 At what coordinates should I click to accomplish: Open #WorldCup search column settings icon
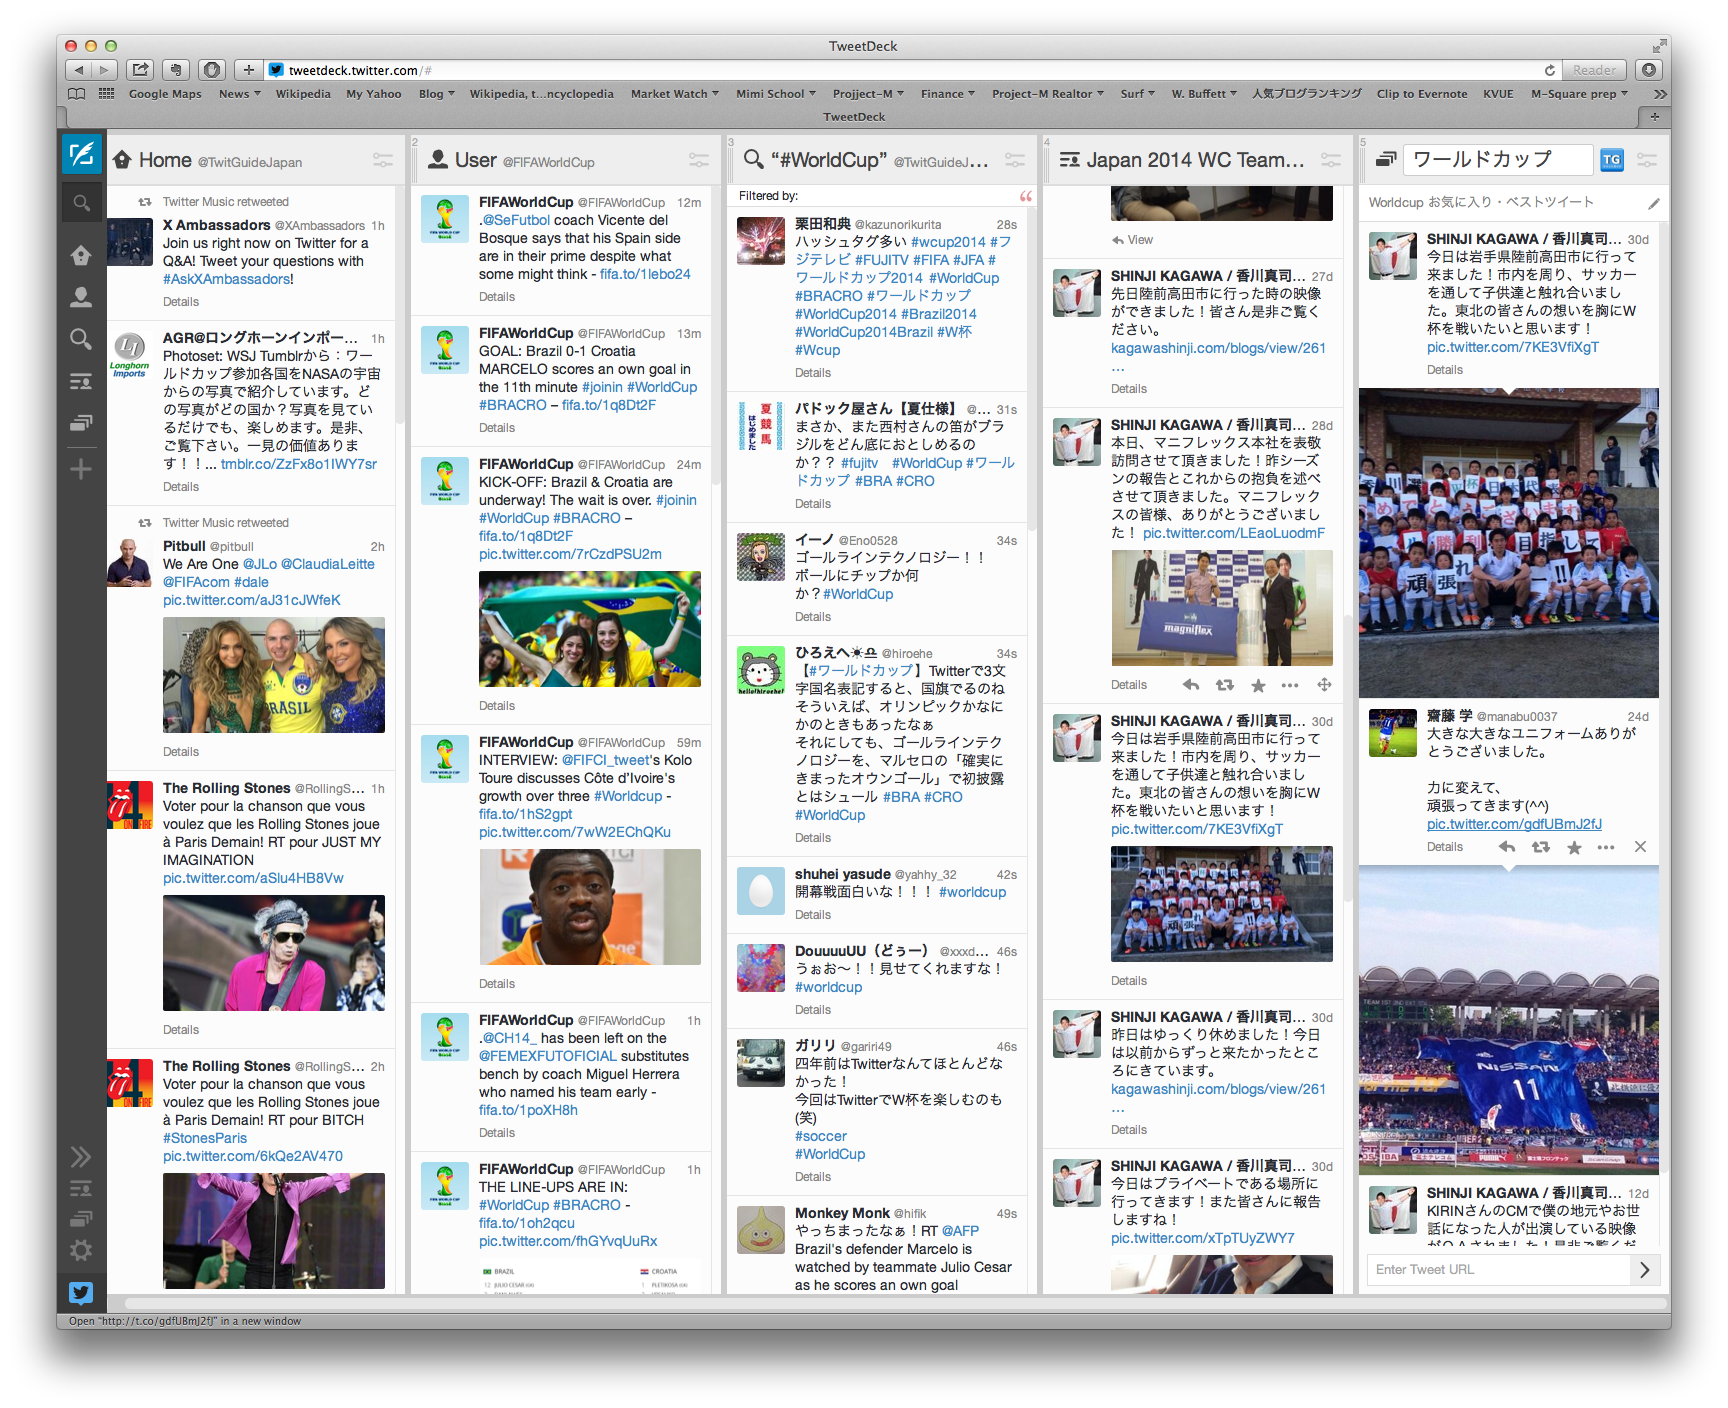(1015, 160)
